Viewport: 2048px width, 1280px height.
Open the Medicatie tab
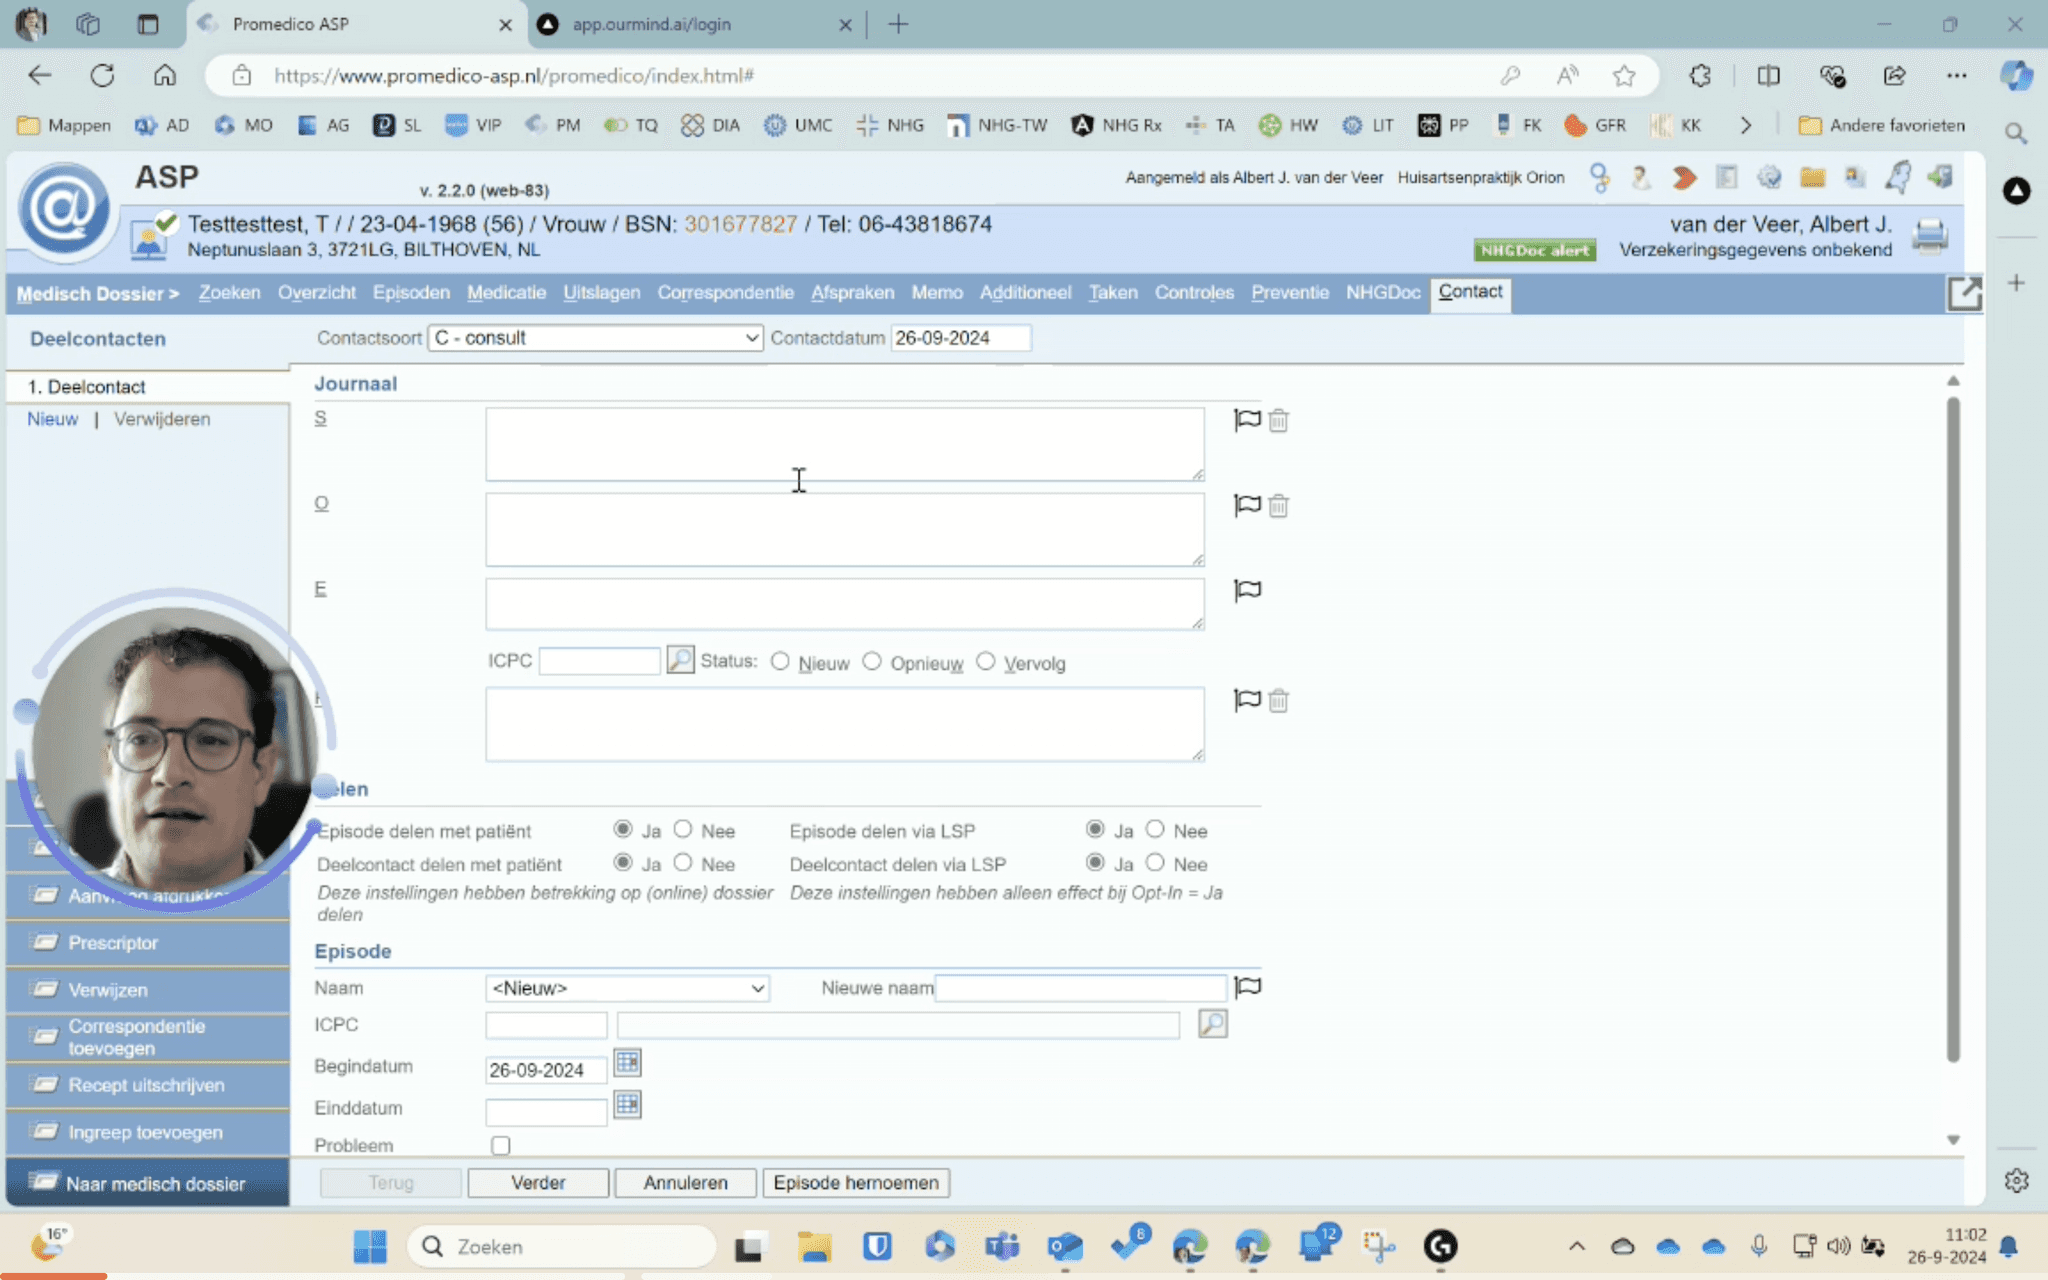506,292
